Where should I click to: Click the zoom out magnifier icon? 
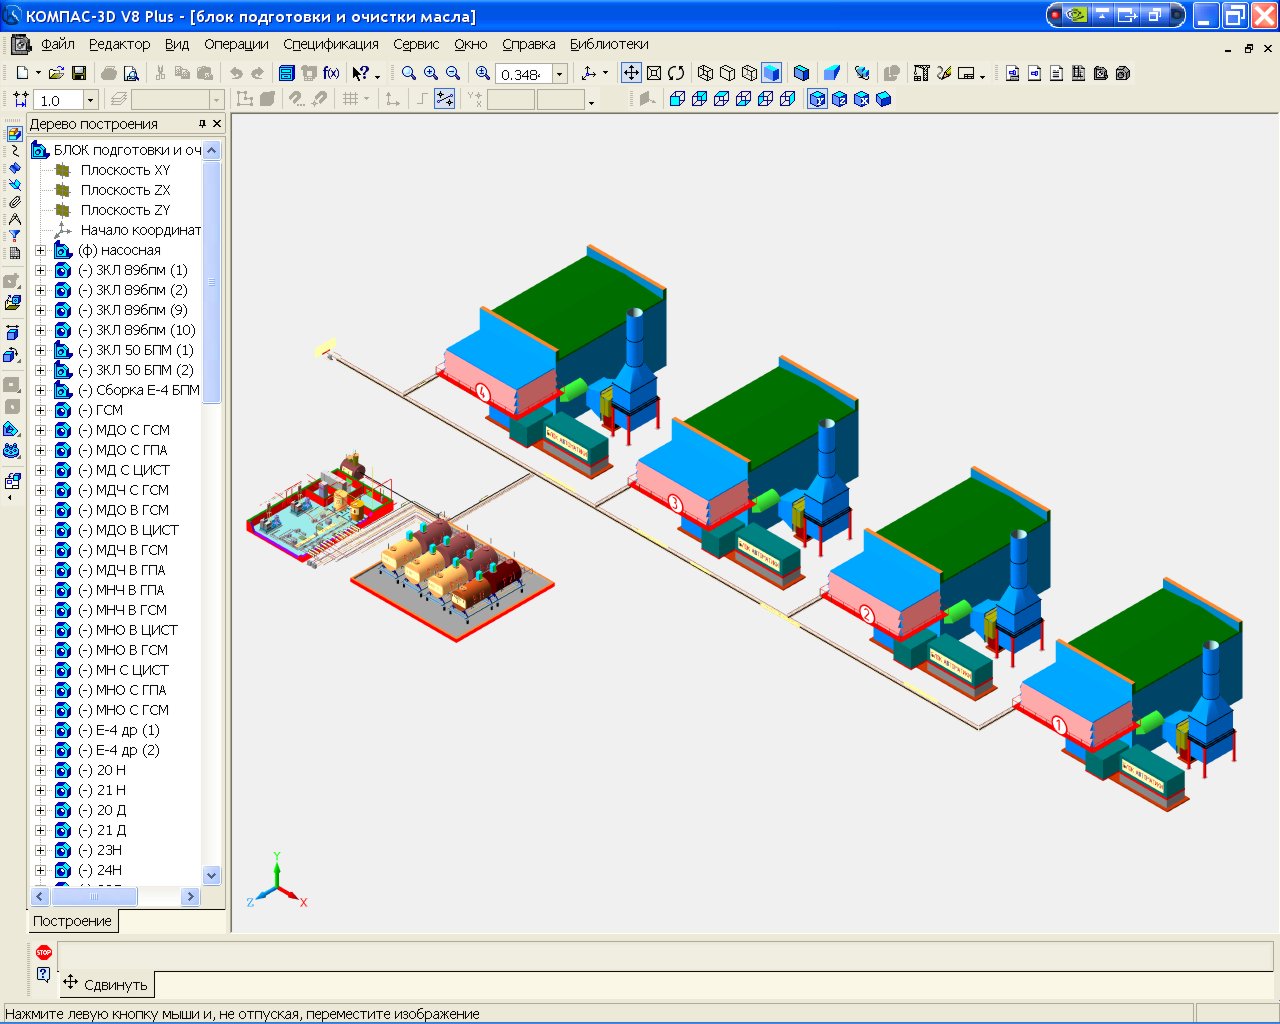(x=453, y=73)
